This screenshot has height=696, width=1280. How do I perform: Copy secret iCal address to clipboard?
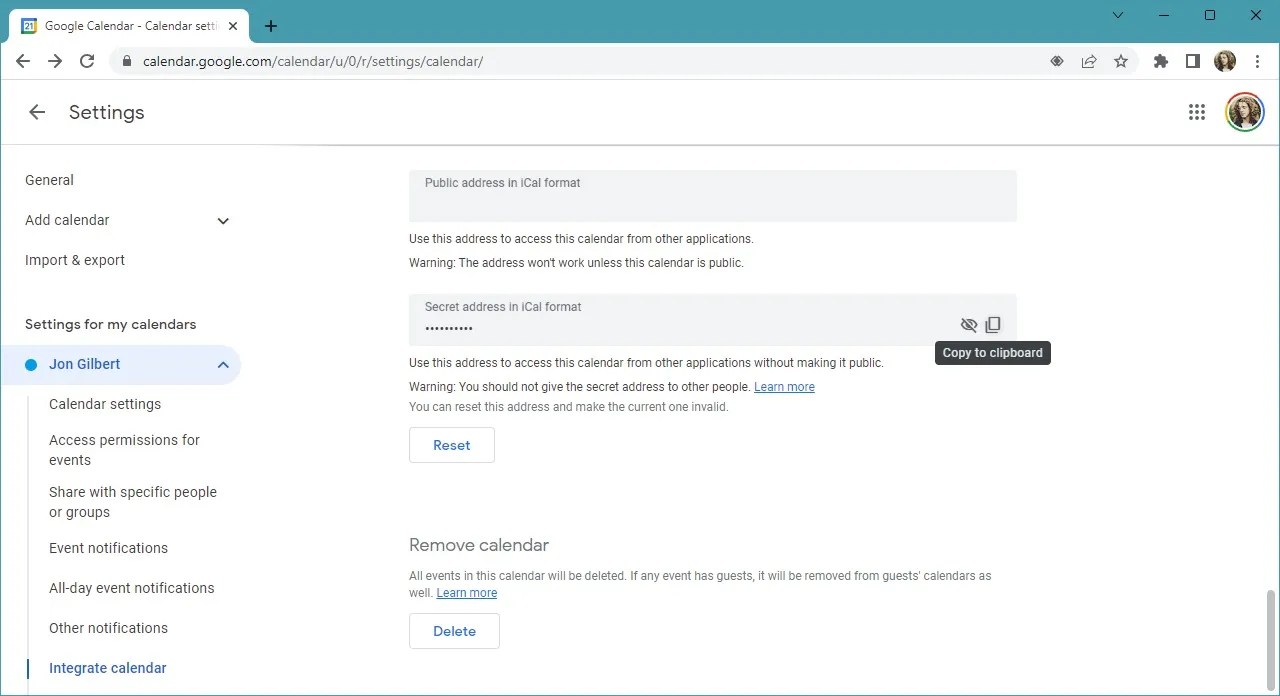993,325
